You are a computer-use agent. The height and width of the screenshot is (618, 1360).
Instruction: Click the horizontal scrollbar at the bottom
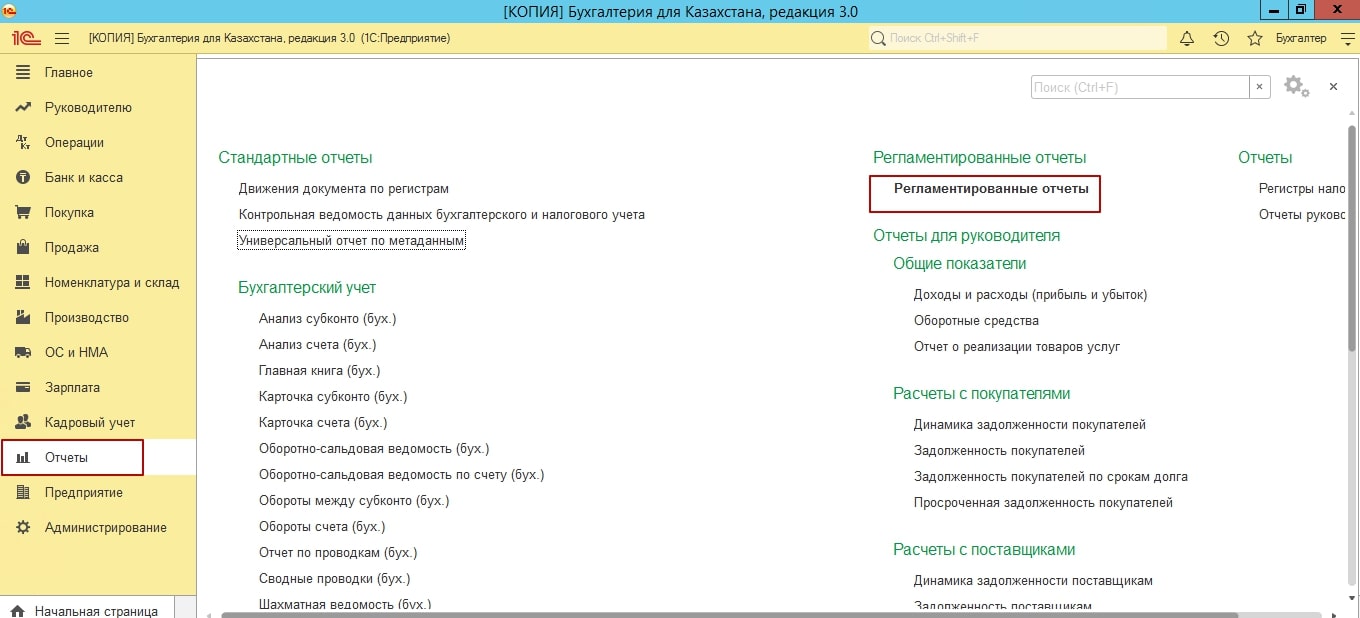[700, 614]
